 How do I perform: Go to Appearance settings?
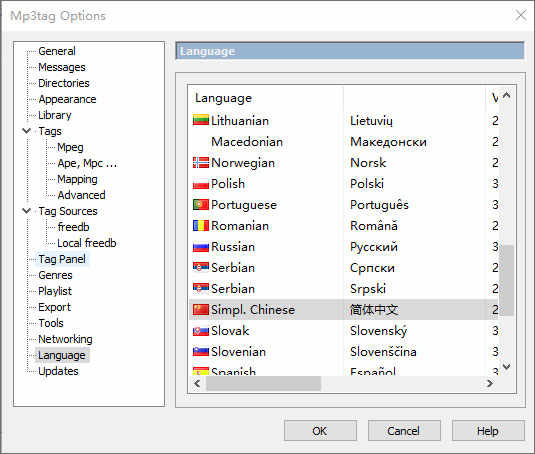click(x=67, y=99)
